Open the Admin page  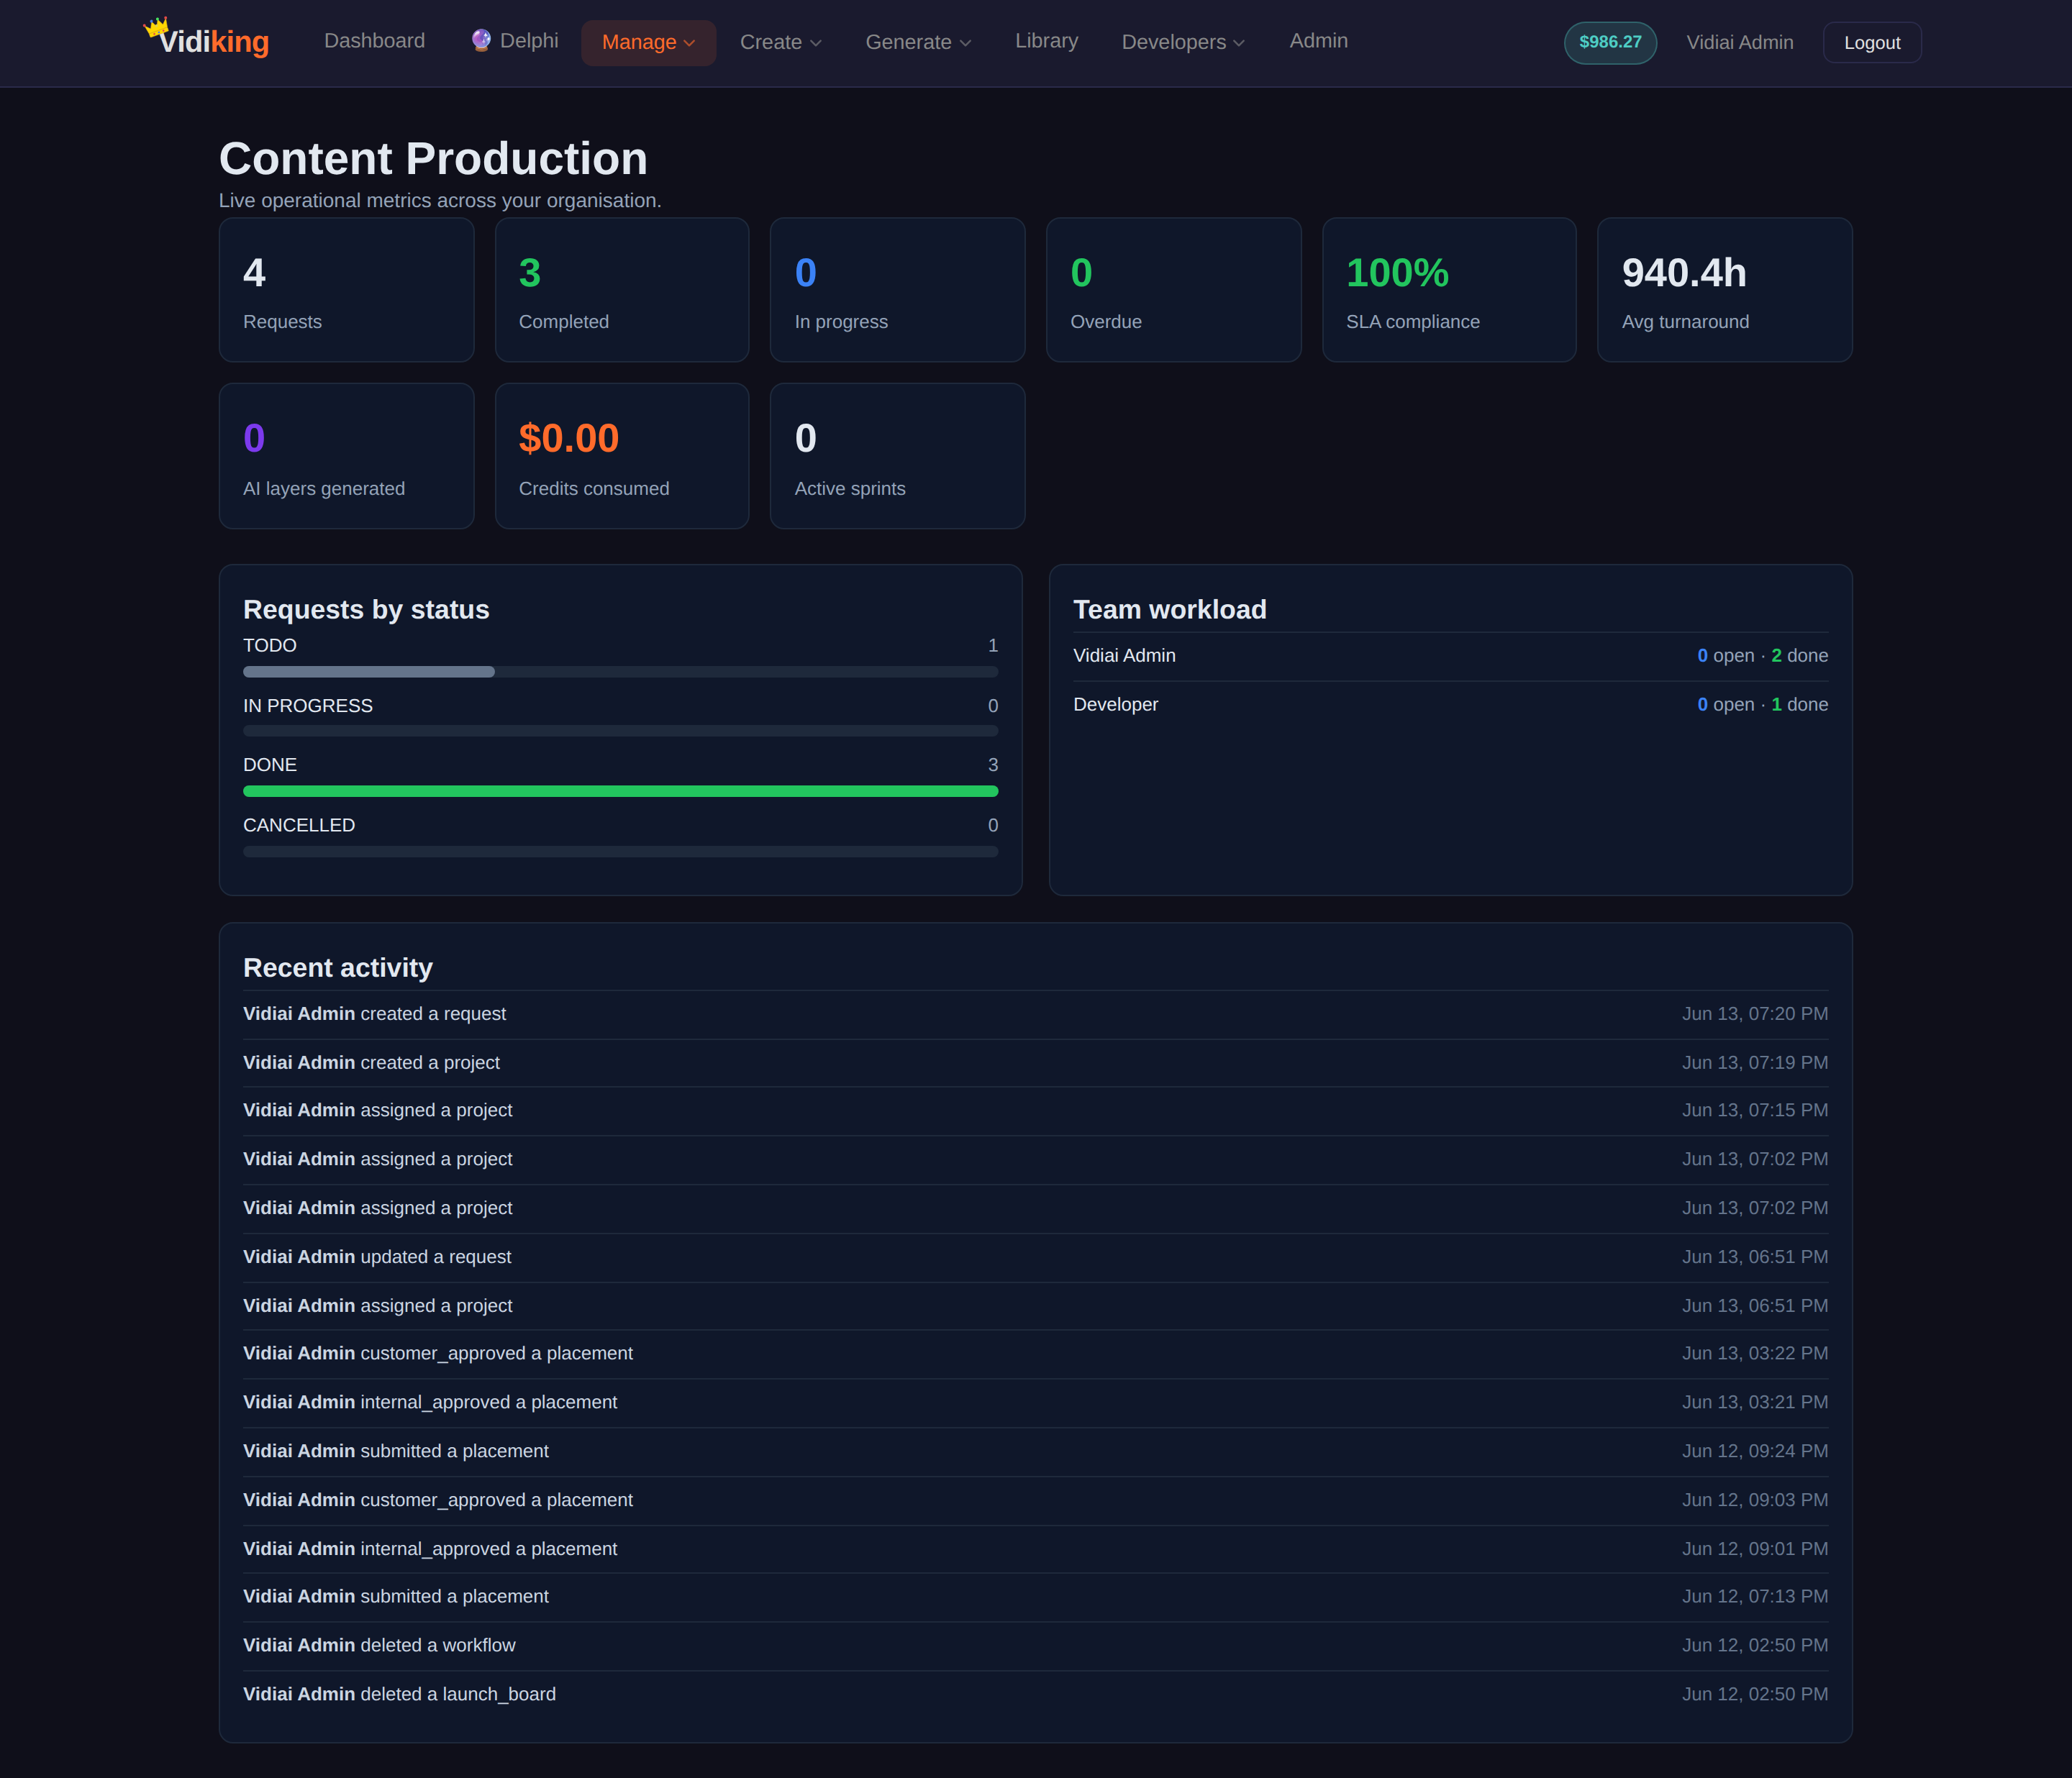[x=1318, y=41]
